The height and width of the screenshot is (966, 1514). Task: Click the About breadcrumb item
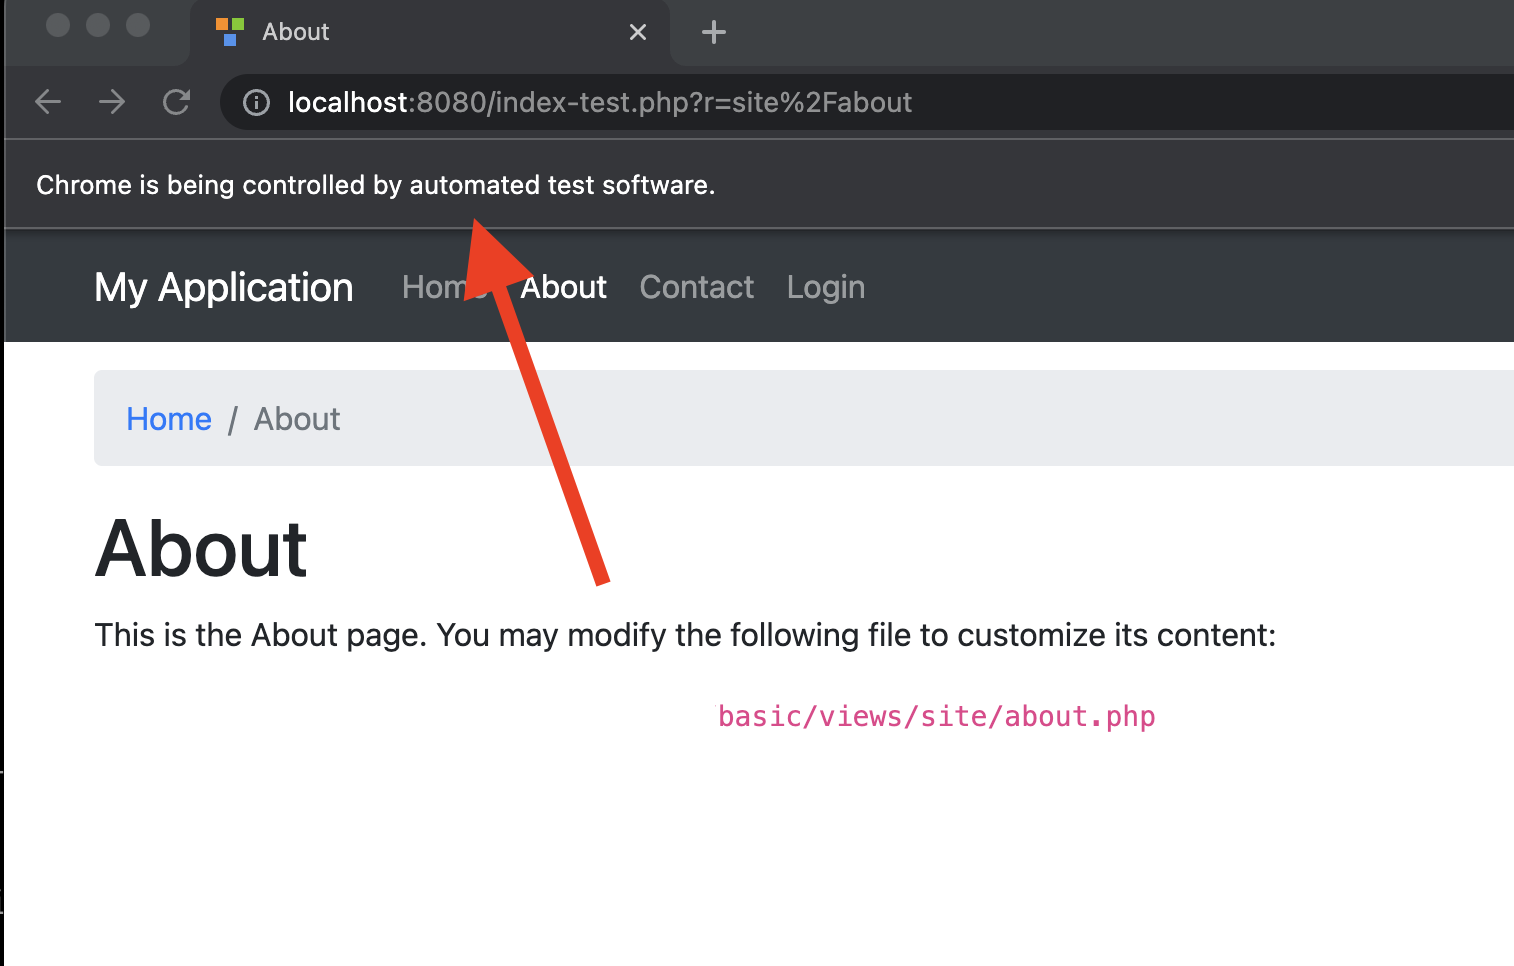point(297,419)
